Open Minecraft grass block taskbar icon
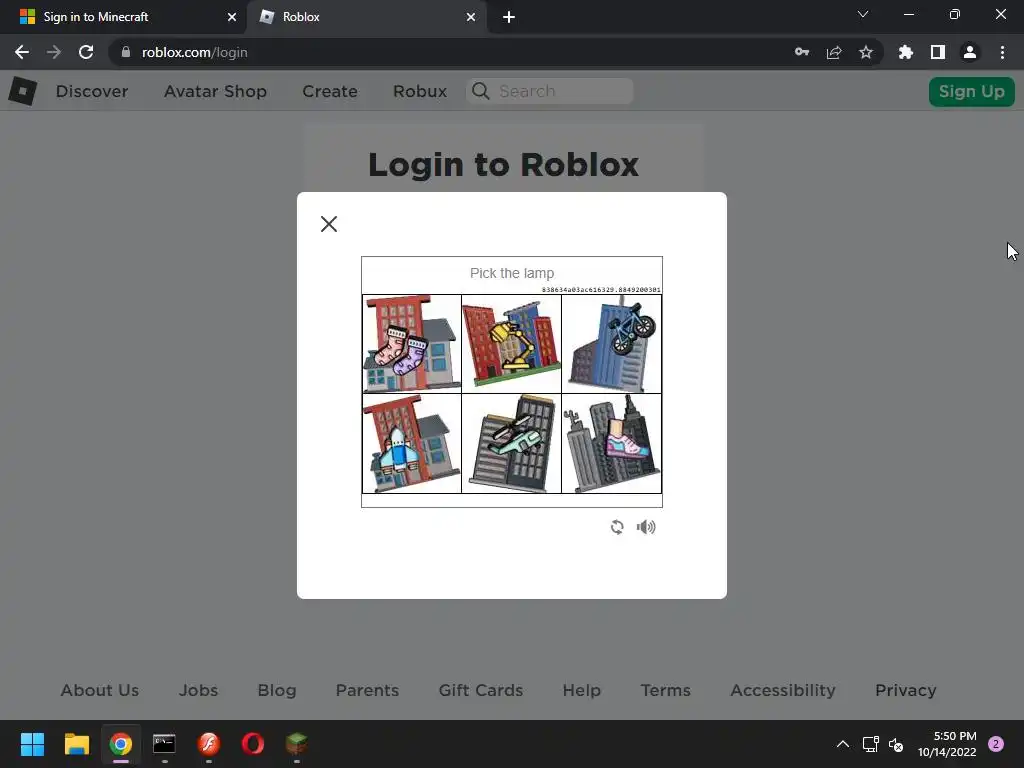1024x768 pixels. 297,744
